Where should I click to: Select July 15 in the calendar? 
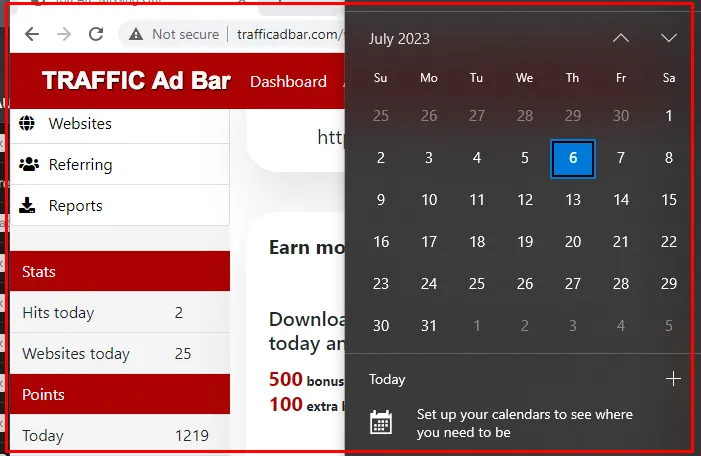(669, 200)
